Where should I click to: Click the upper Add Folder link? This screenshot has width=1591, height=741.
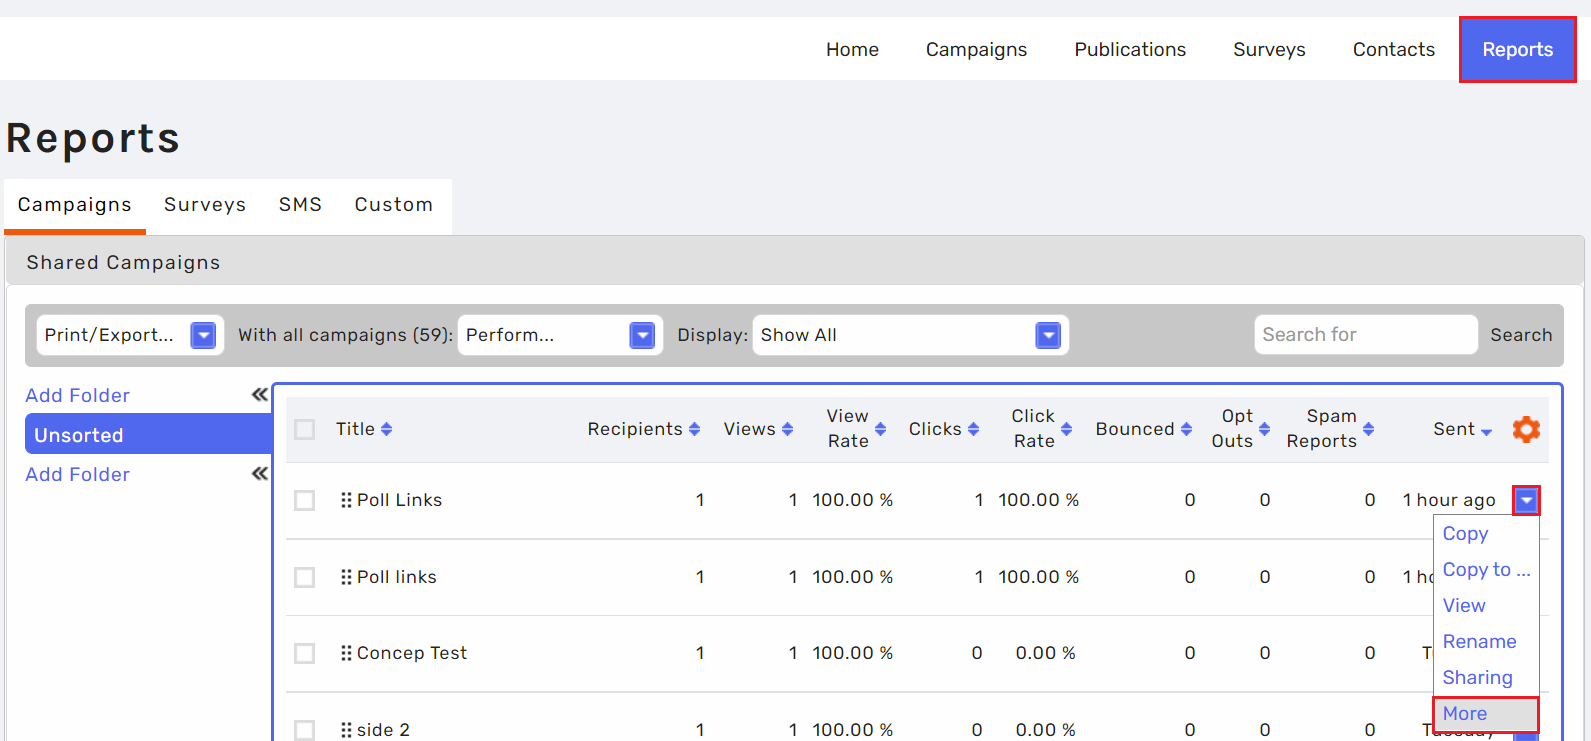[x=77, y=395]
